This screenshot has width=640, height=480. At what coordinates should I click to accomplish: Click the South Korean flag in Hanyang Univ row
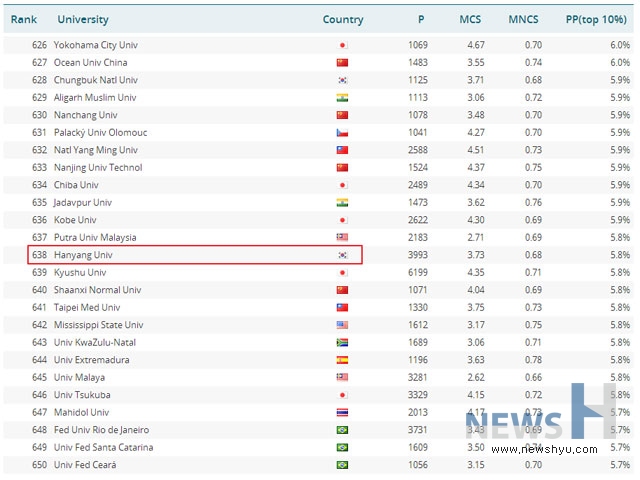pos(342,255)
